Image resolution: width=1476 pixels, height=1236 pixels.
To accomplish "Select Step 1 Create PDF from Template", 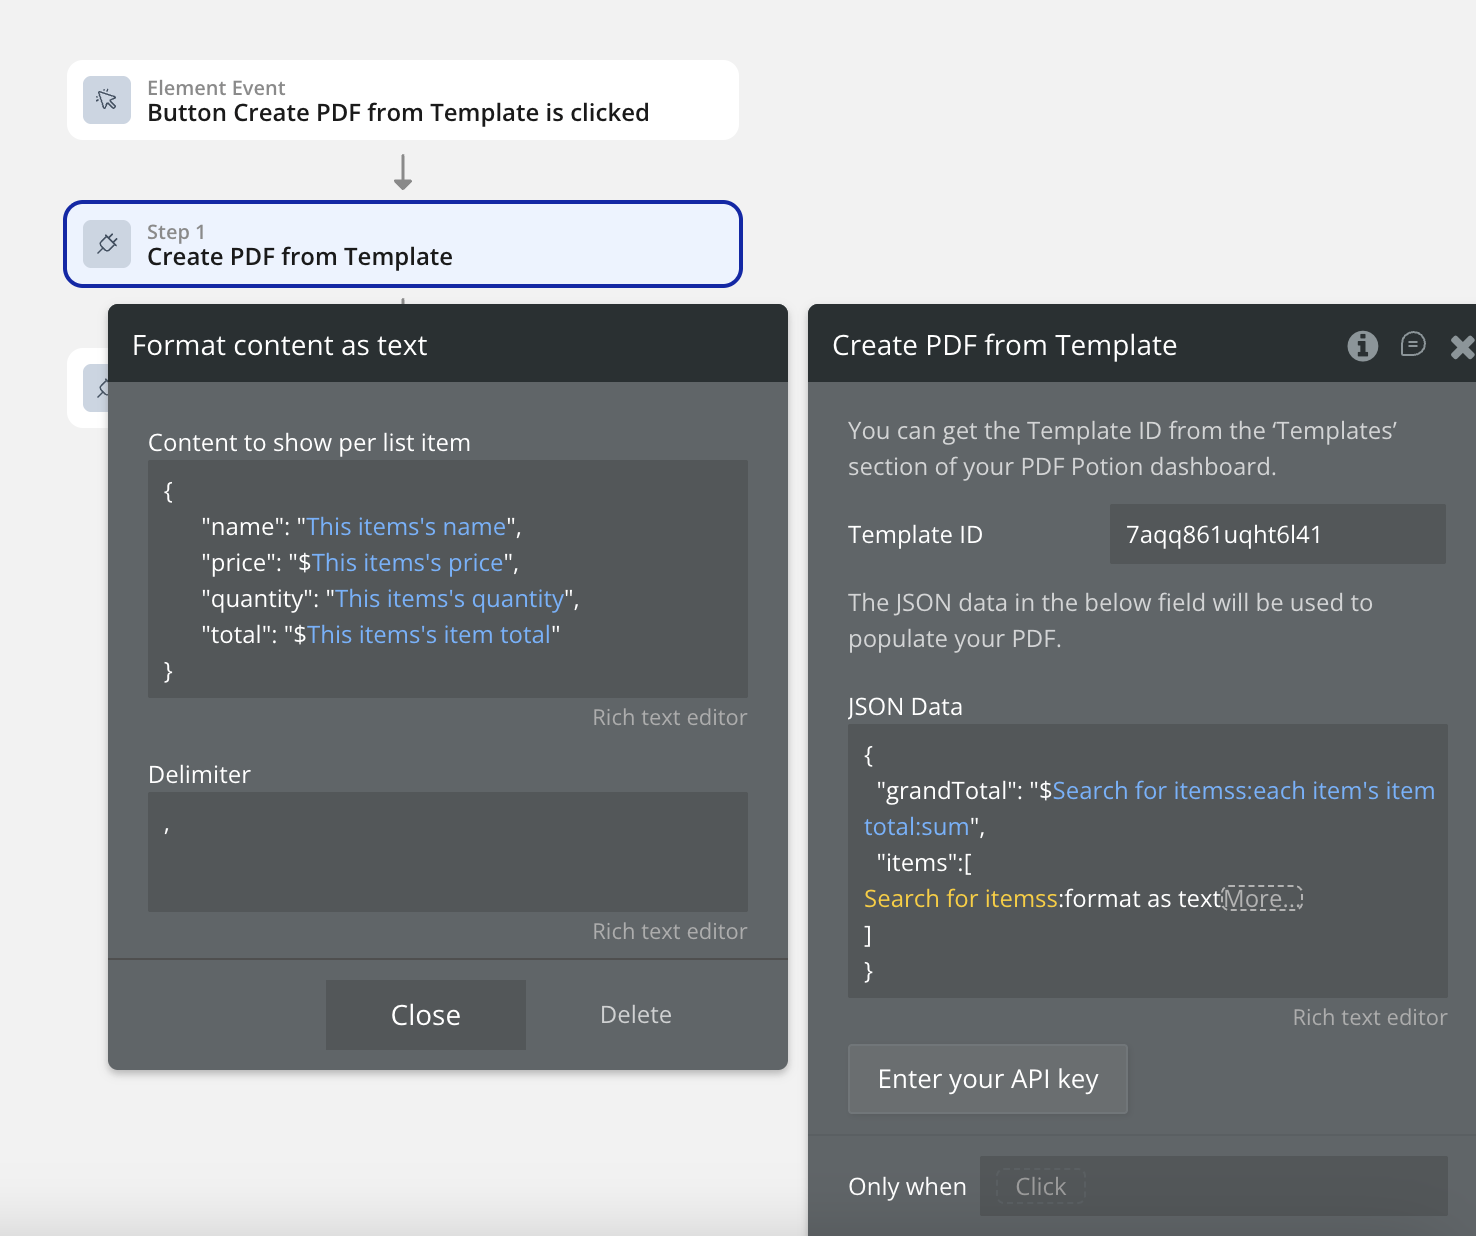I will [x=402, y=245].
